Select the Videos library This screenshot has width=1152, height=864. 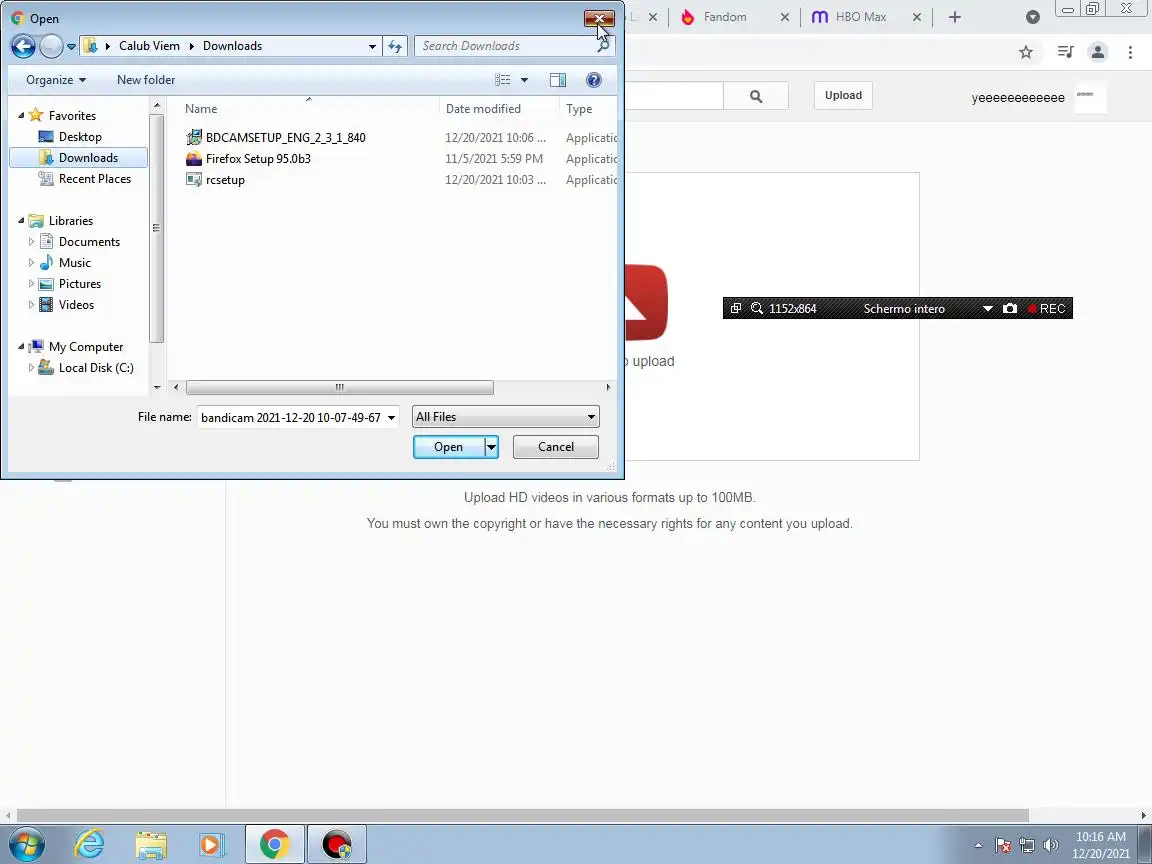76,304
